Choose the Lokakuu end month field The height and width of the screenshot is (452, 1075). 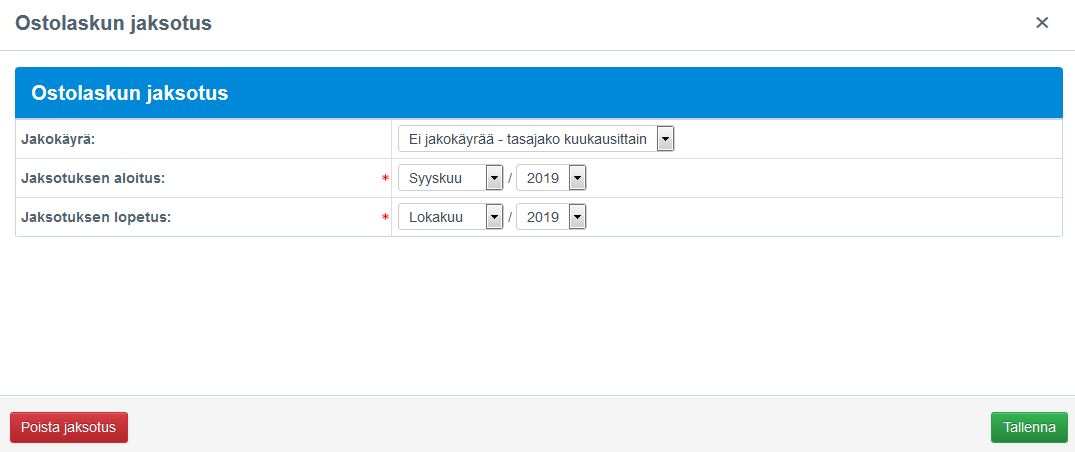(442, 217)
